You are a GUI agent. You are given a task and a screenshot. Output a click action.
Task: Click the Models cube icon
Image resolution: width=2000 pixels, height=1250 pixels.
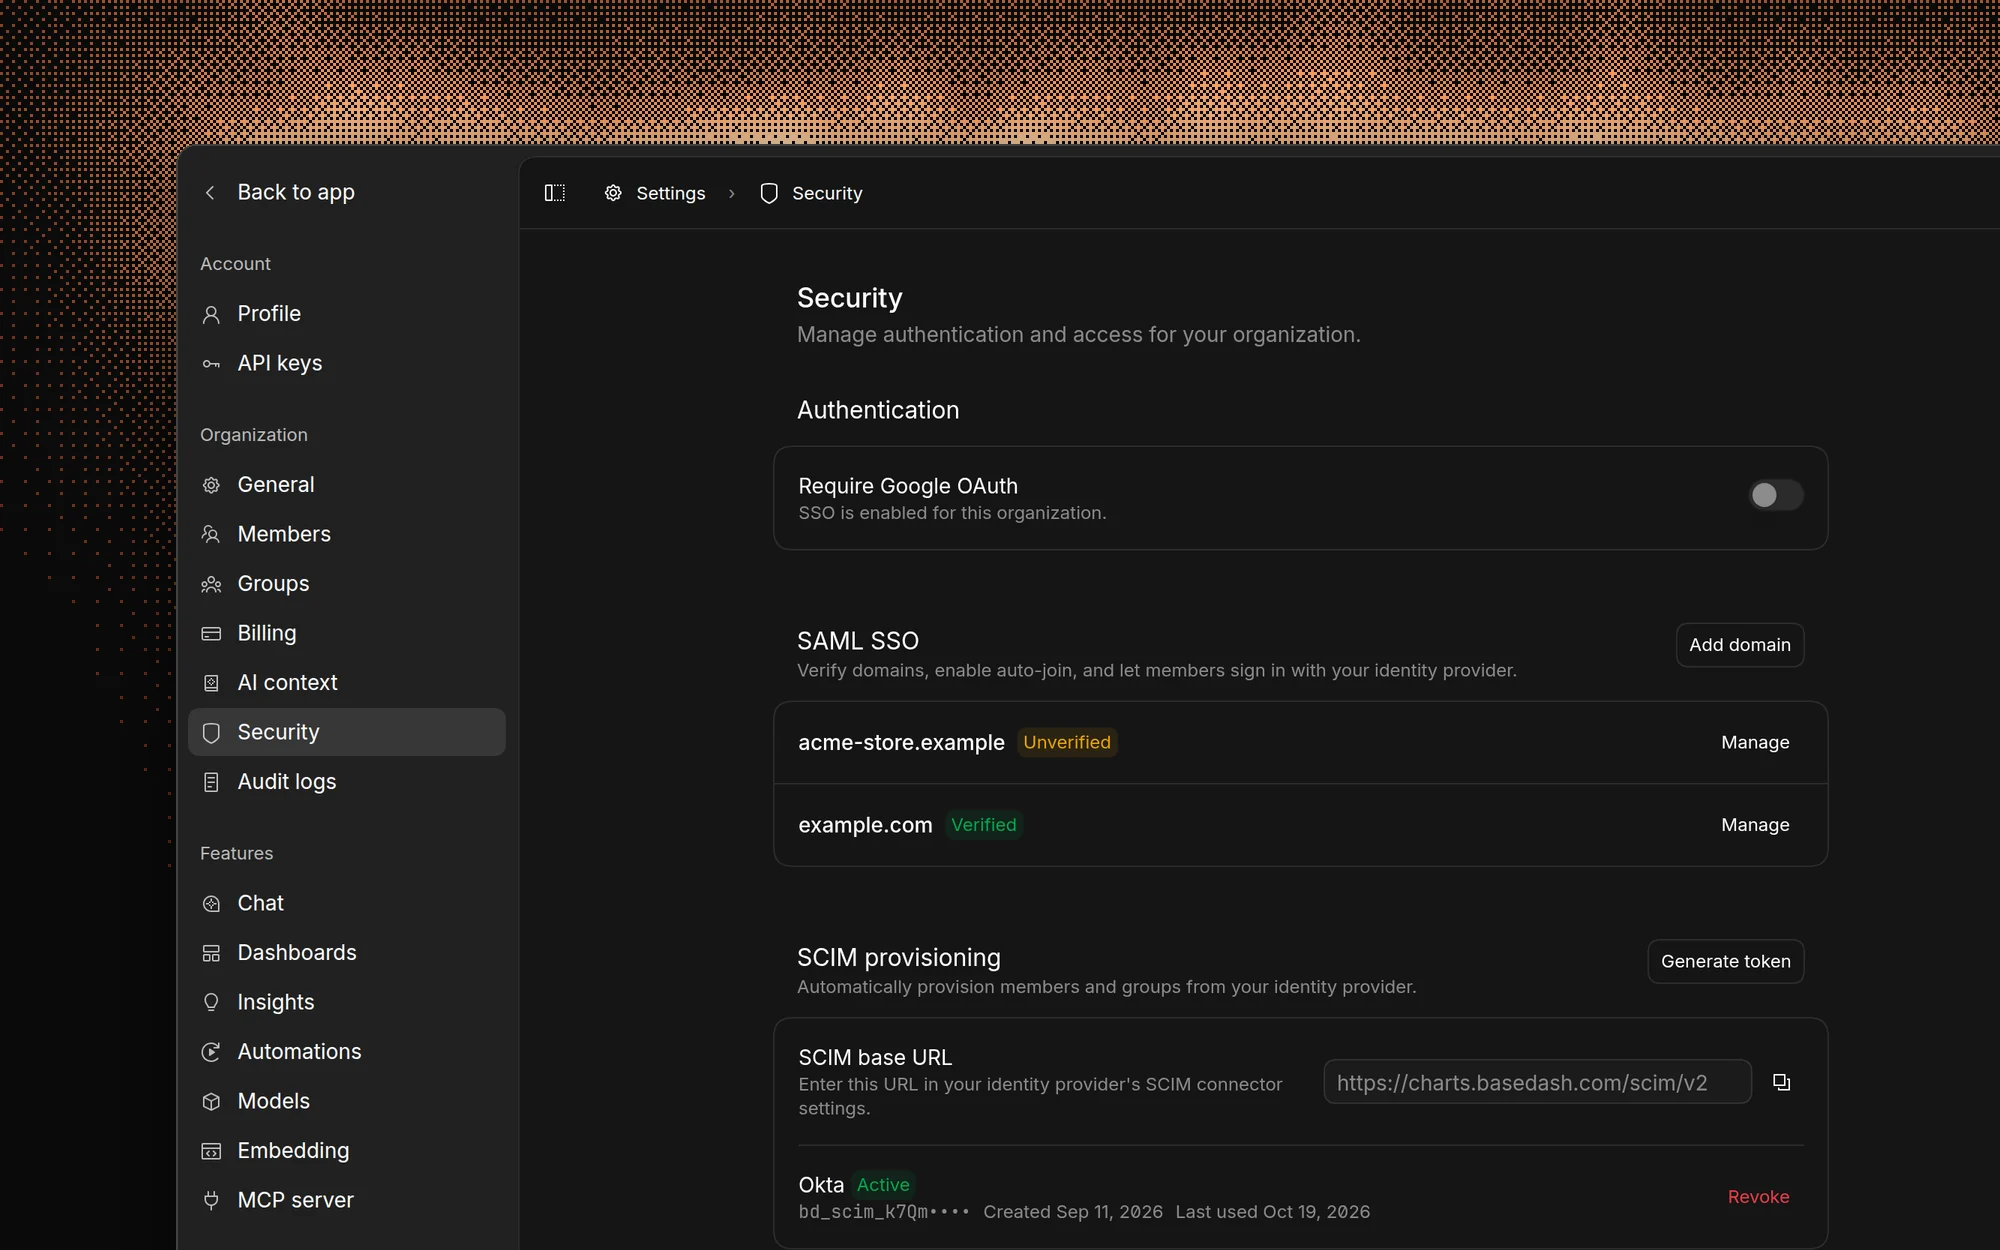[x=211, y=1101]
